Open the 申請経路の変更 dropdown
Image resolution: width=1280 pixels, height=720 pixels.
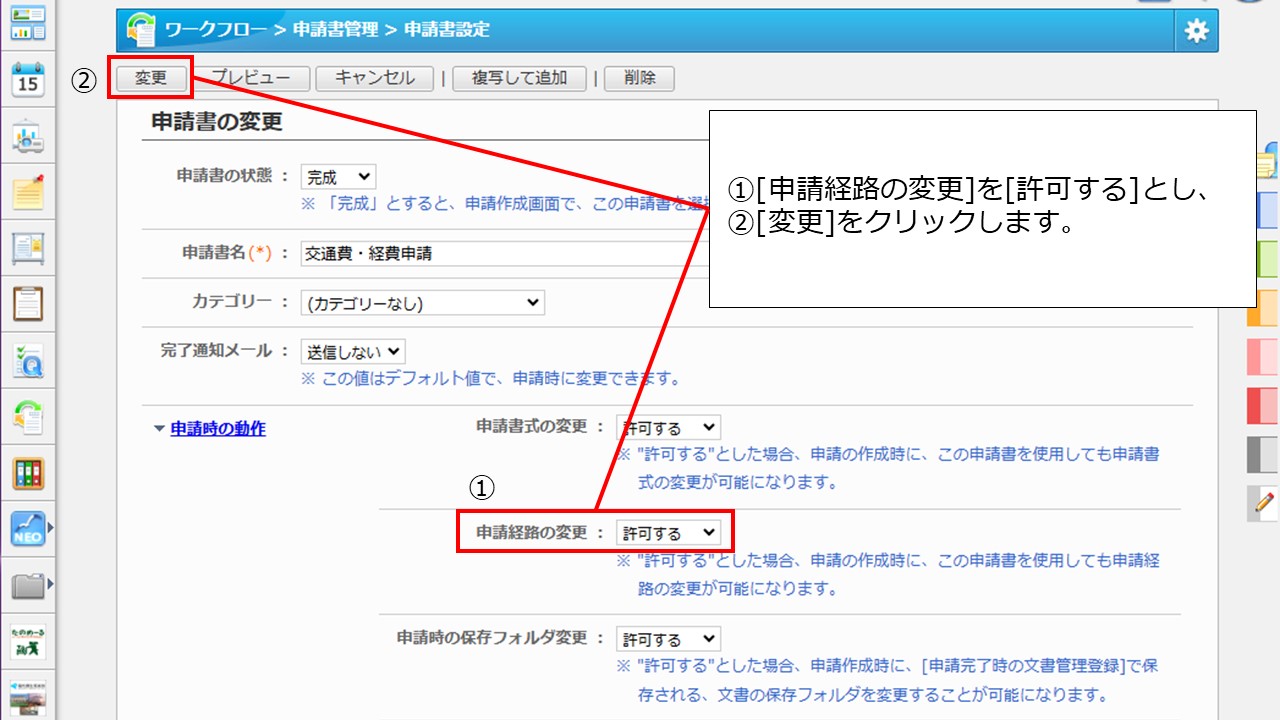(668, 533)
